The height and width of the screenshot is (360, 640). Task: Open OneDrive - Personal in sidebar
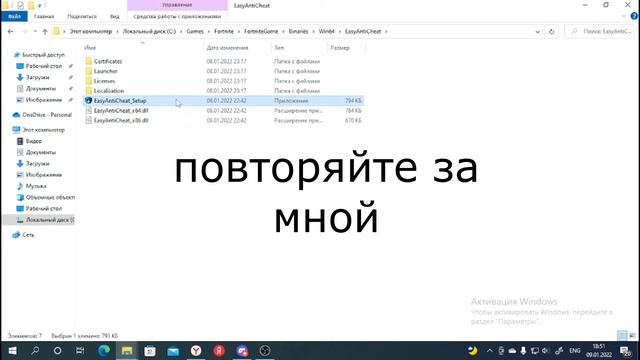pos(47,115)
